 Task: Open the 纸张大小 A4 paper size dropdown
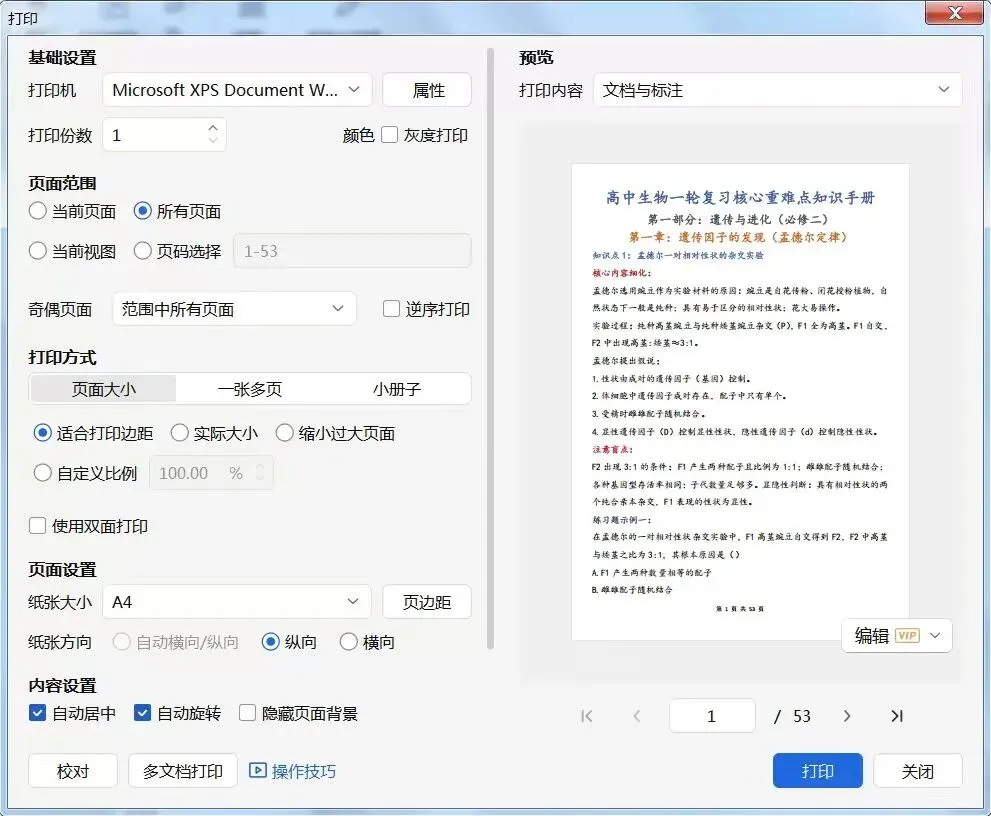(x=236, y=602)
